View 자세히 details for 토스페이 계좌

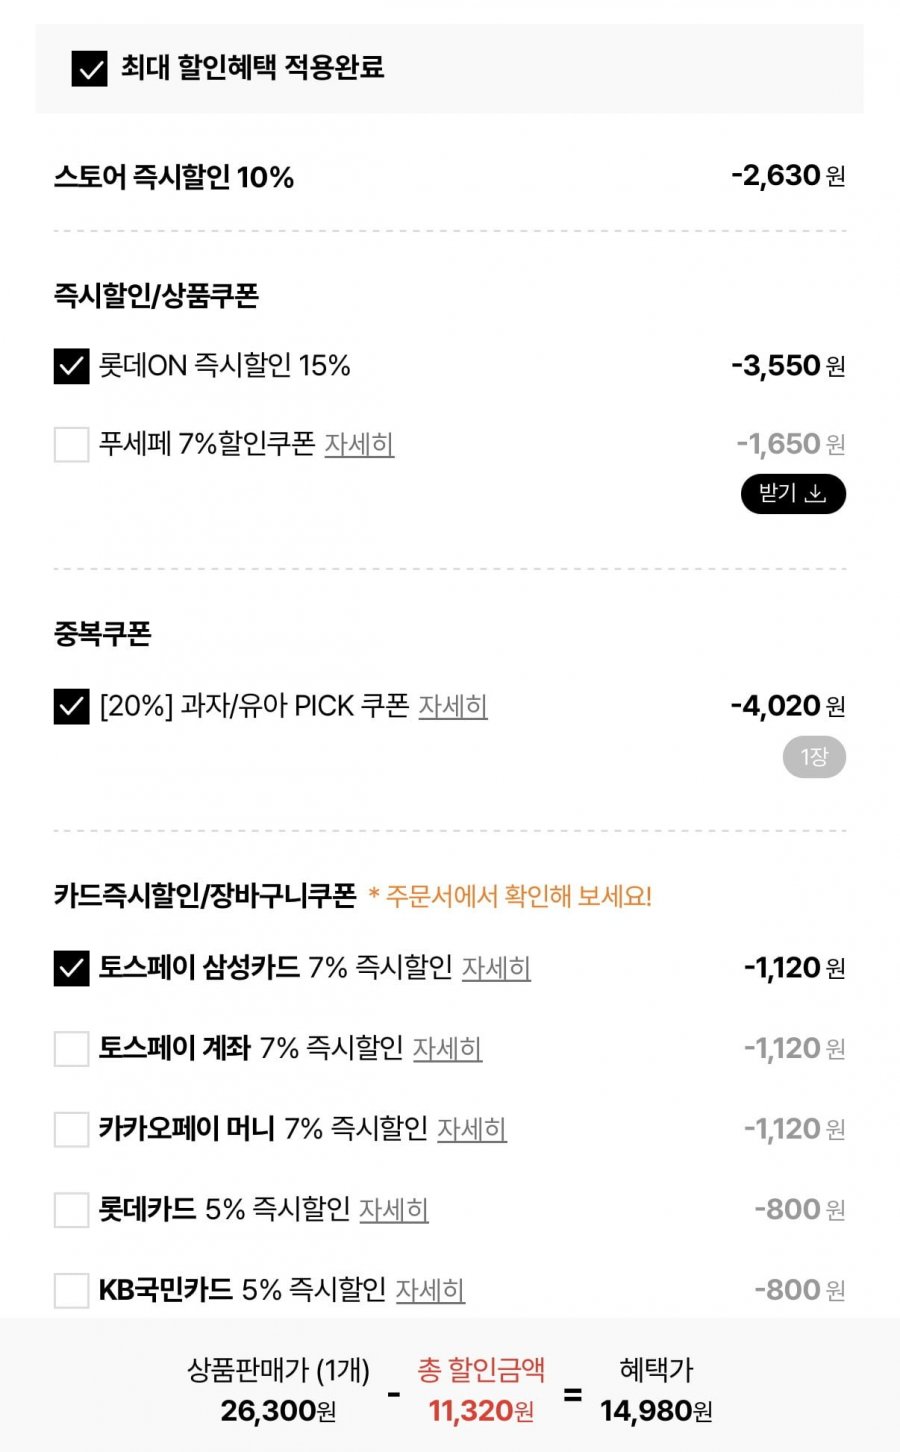click(447, 1048)
